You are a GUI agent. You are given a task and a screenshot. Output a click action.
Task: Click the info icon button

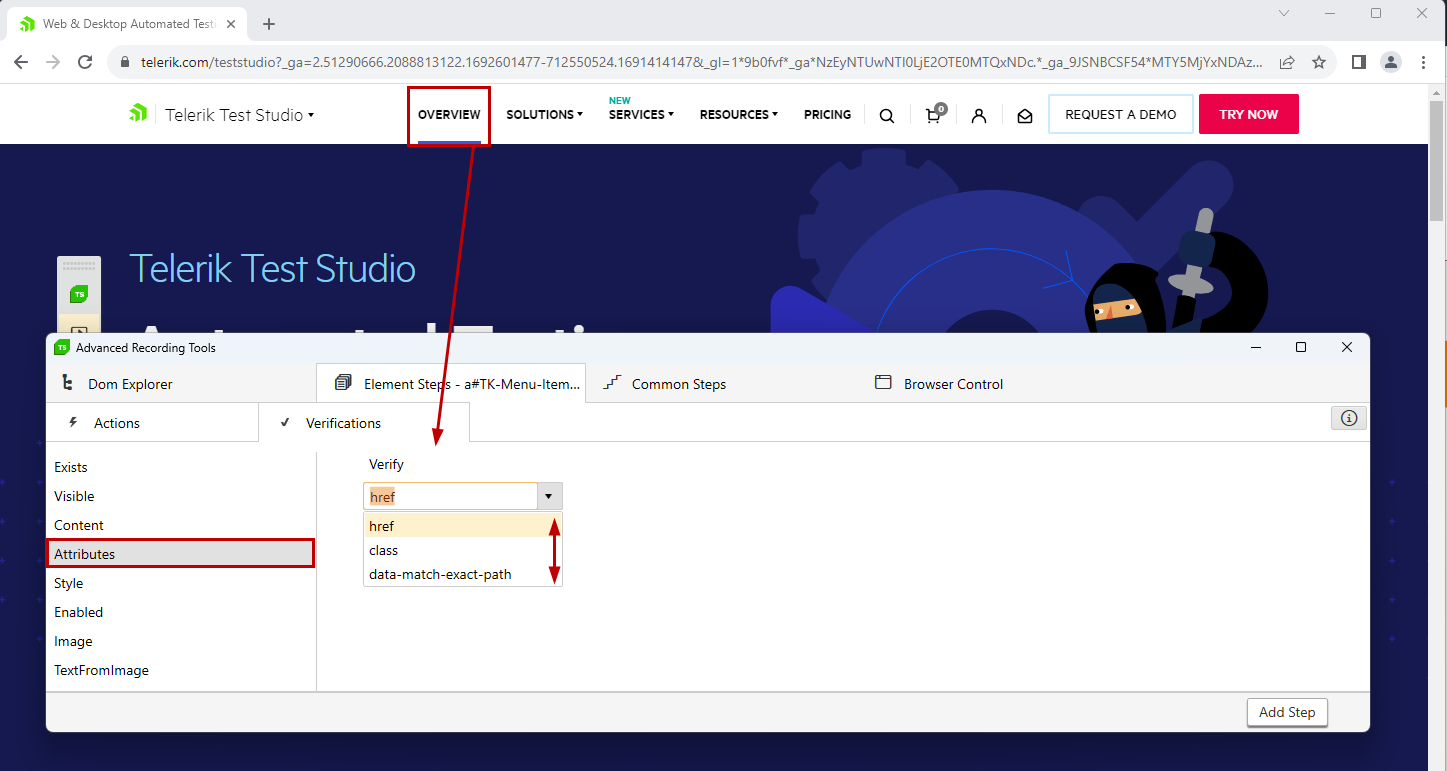(x=1349, y=418)
